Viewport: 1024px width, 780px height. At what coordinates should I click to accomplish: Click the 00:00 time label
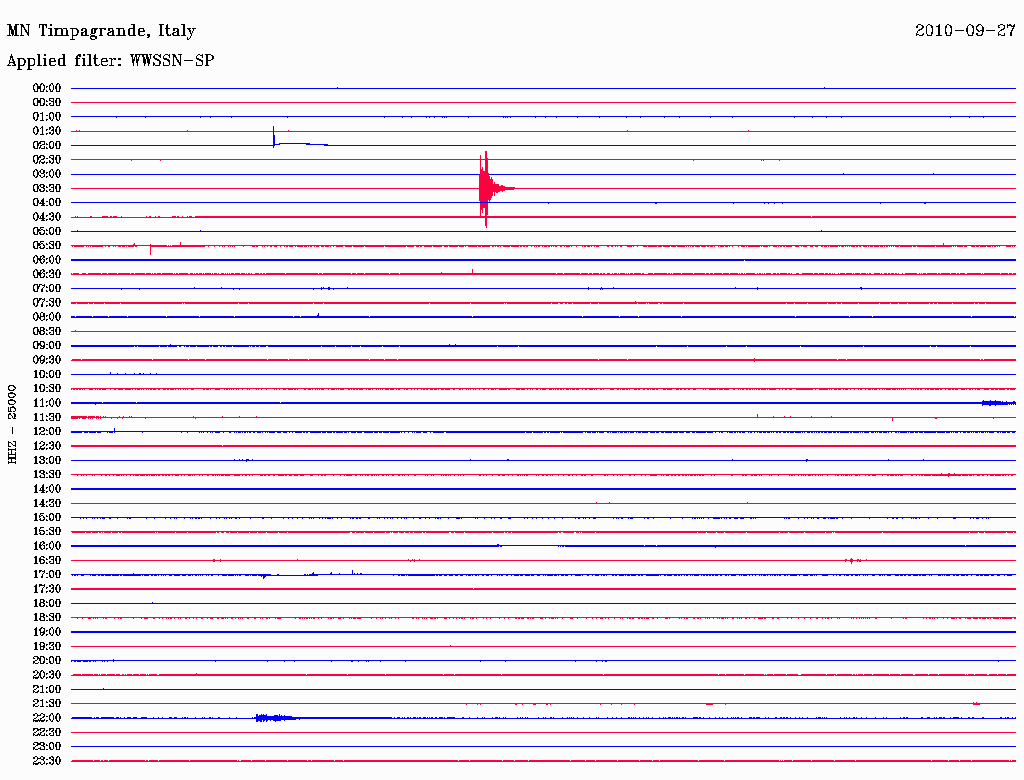click(47, 88)
